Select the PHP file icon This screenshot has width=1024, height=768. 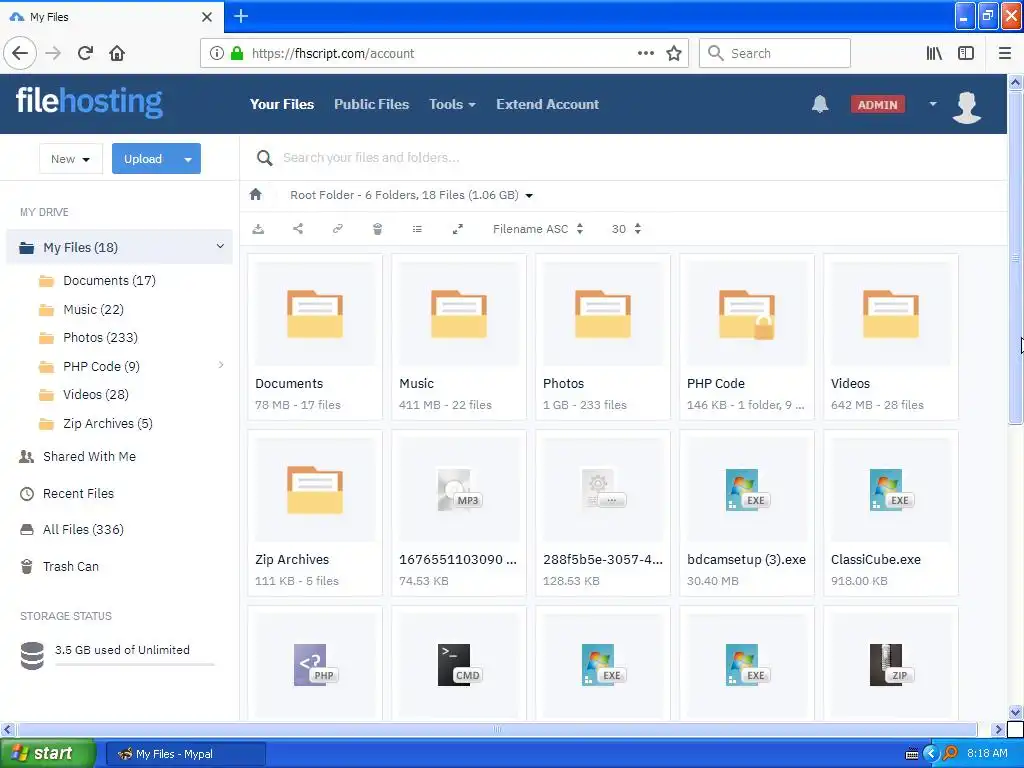point(315,665)
